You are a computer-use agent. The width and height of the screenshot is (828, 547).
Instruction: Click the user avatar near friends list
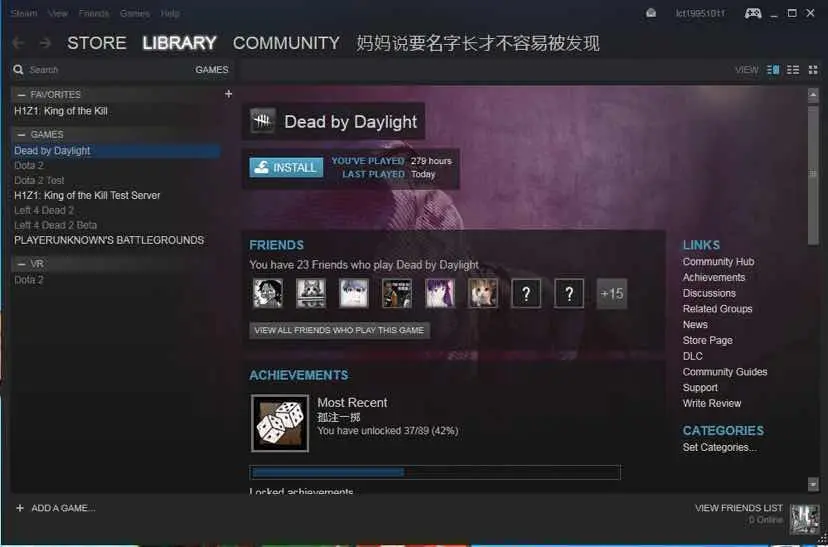pyautogui.click(x=805, y=519)
